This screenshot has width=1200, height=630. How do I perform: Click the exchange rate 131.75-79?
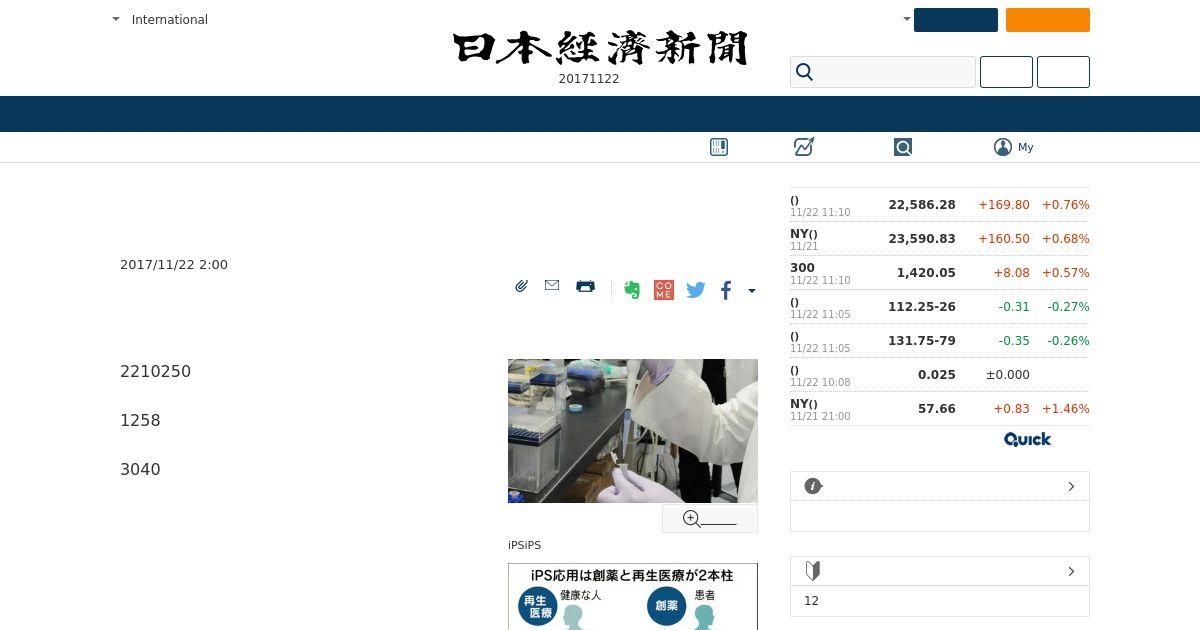coord(922,341)
